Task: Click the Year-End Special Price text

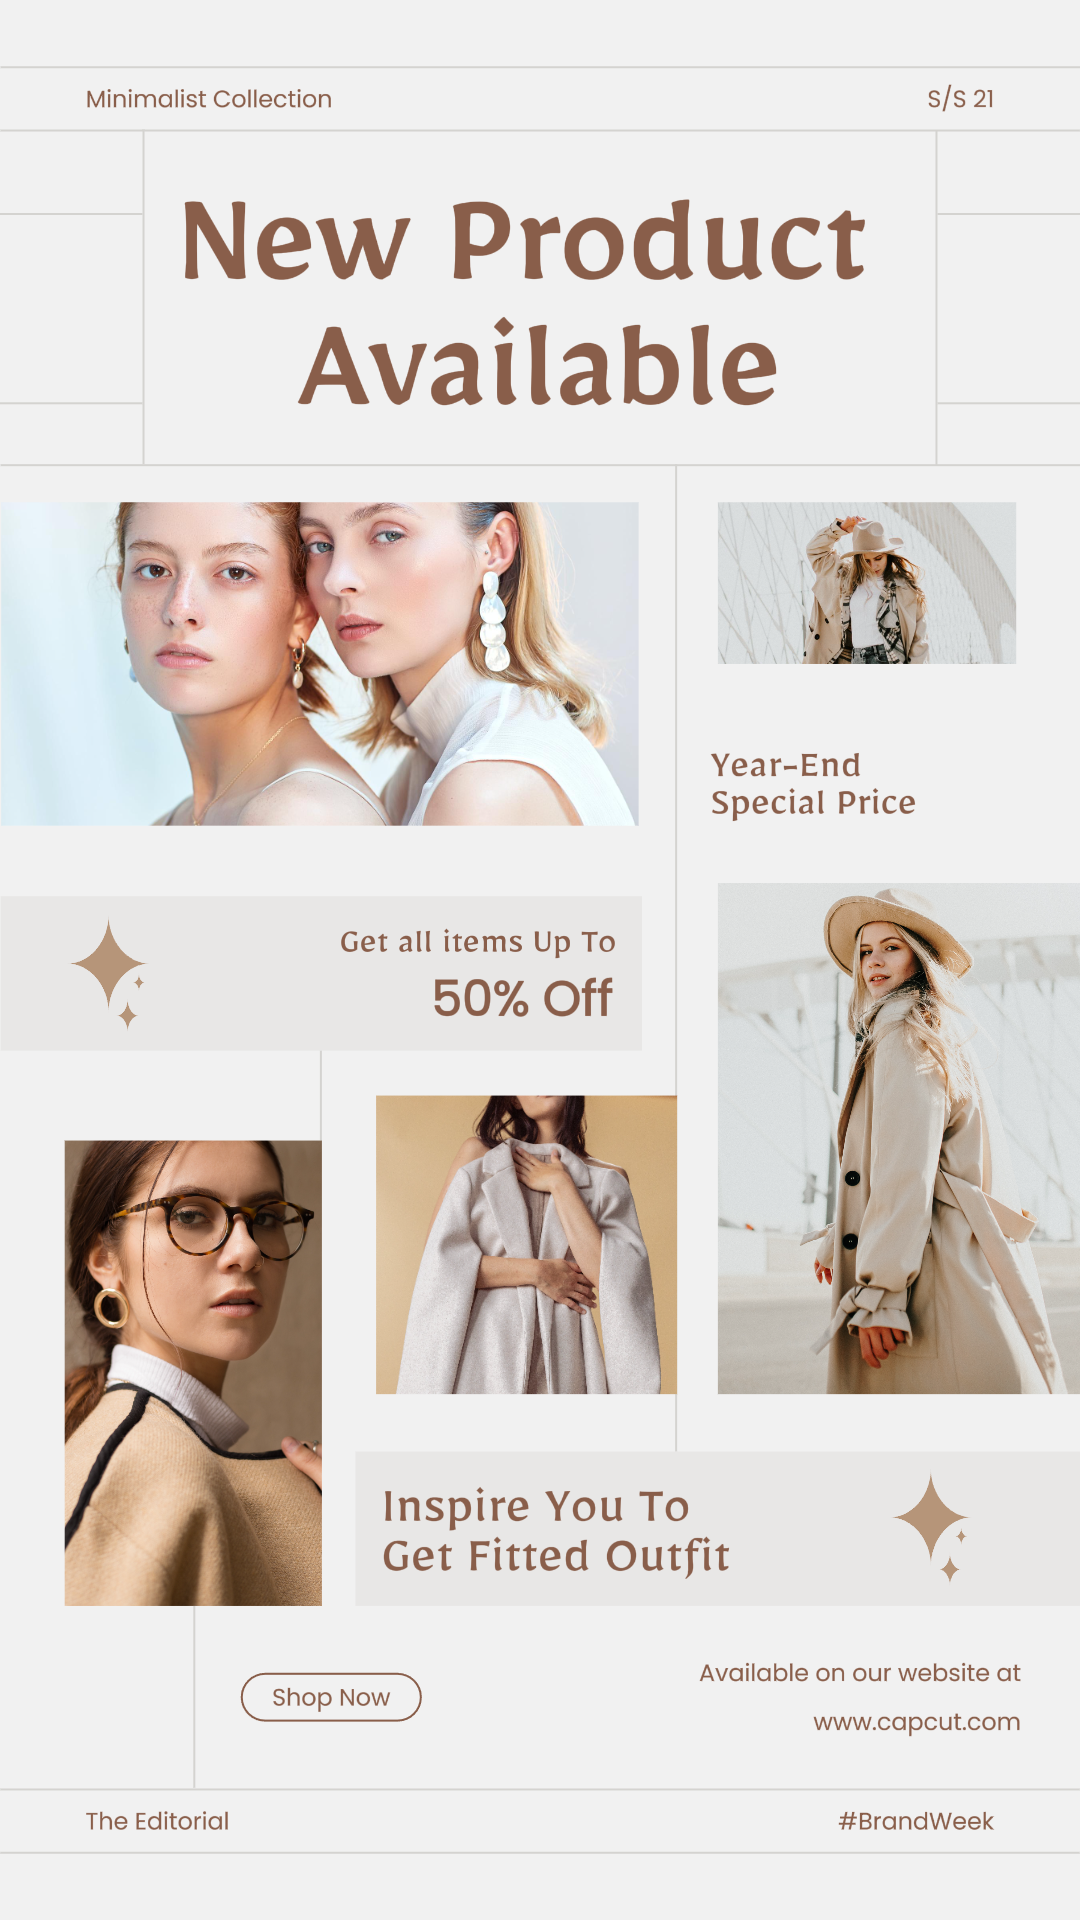Action: [813, 784]
